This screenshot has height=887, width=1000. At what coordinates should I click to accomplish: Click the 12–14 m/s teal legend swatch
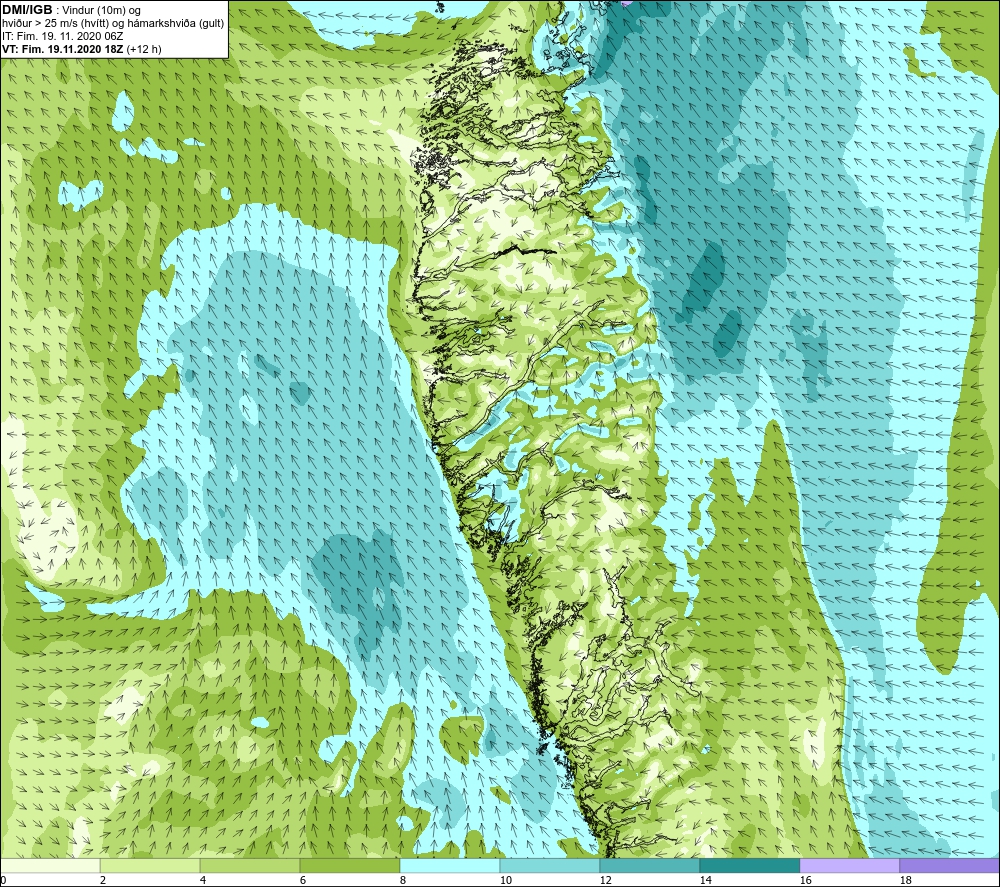pos(649,865)
